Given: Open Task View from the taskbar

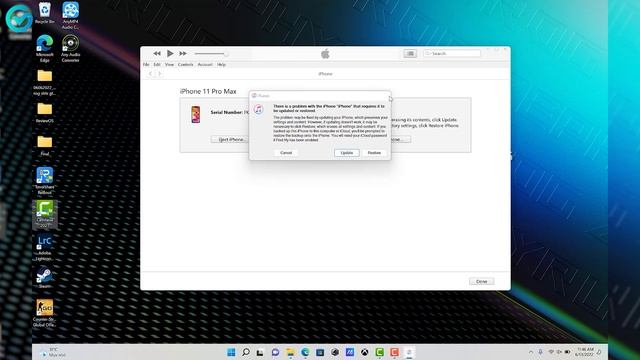Looking at the screenshot, I should pos(260,352).
